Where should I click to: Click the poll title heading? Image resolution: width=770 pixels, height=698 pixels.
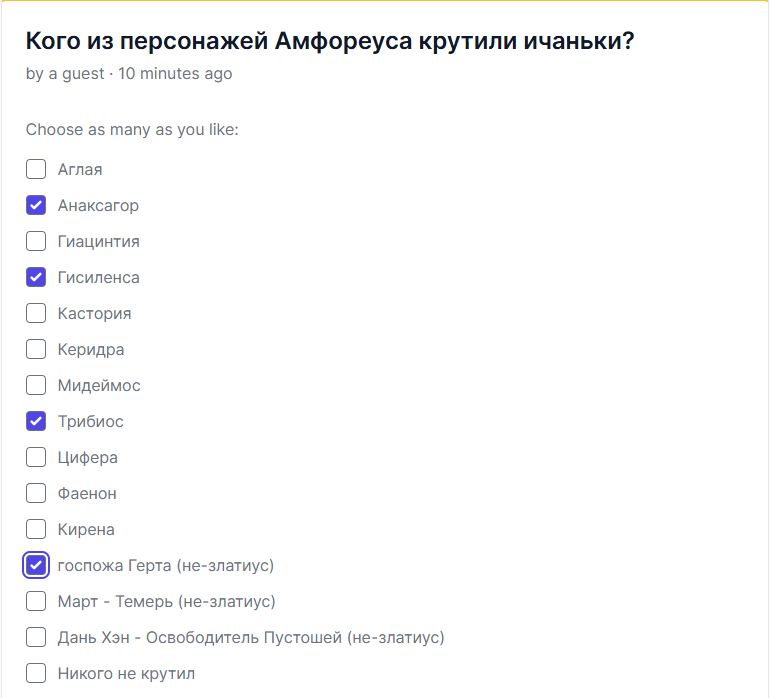(x=330, y=42)
